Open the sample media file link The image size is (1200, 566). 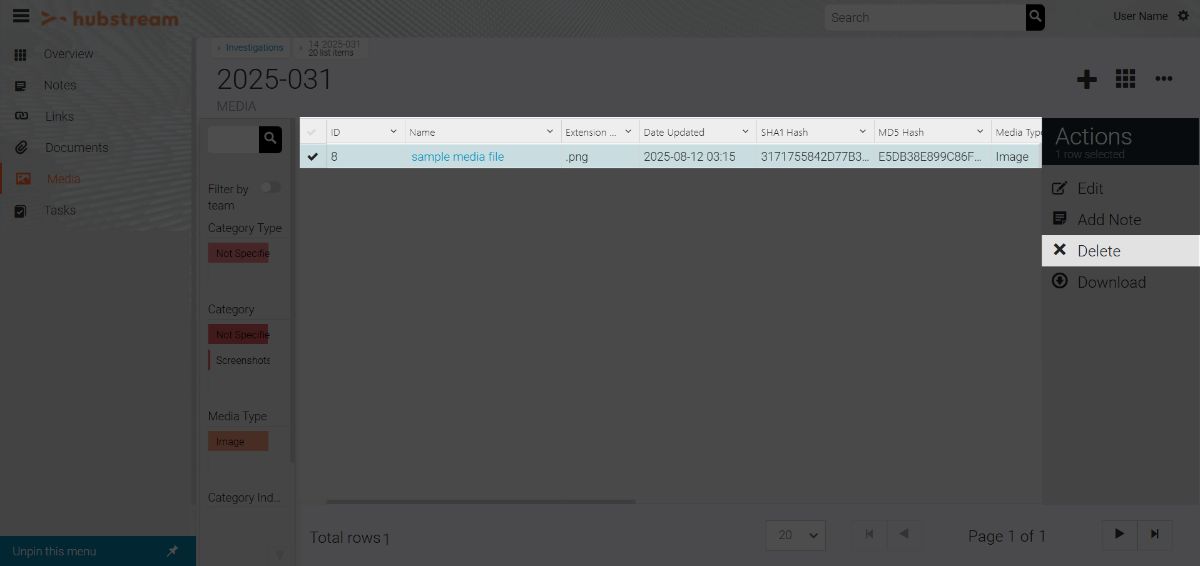point(458,157)
